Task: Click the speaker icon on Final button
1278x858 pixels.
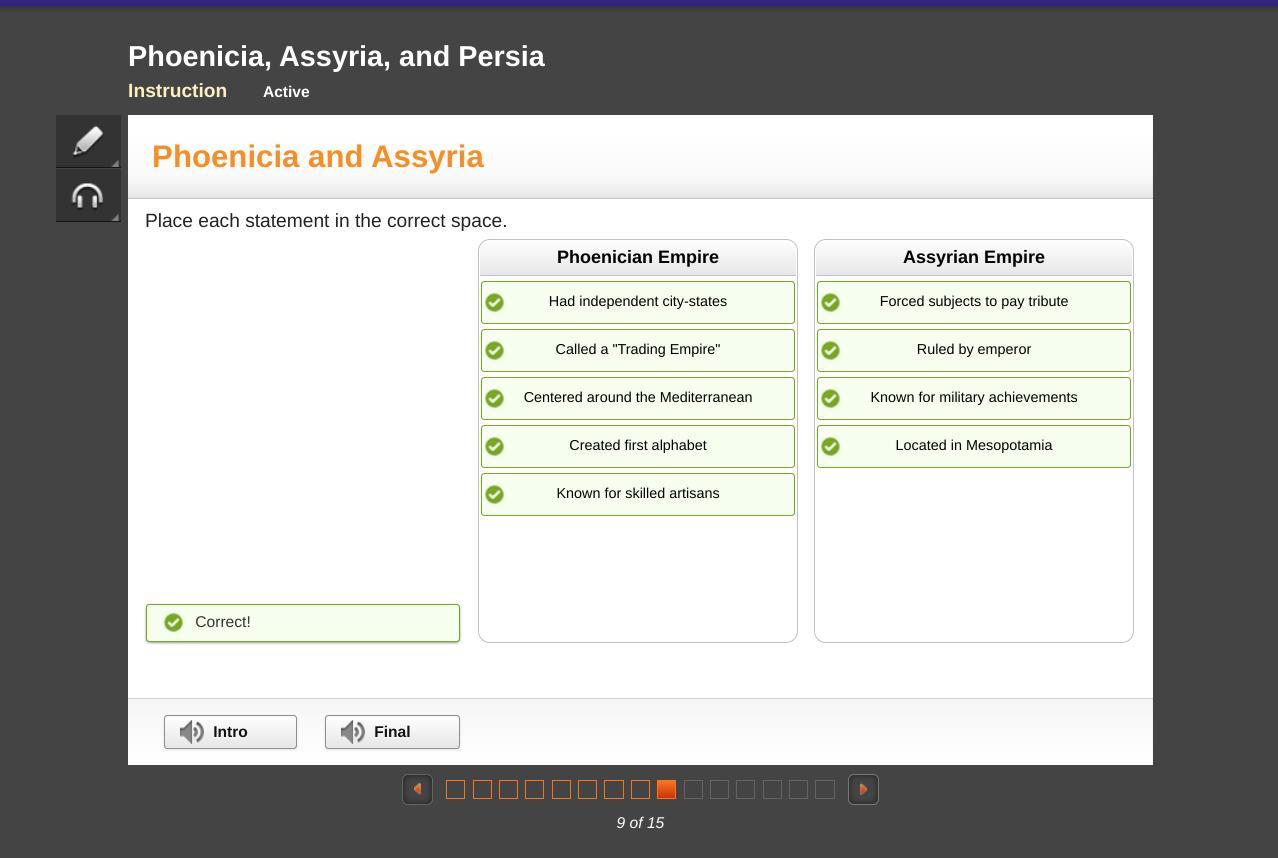Action: tap(353, 732)
